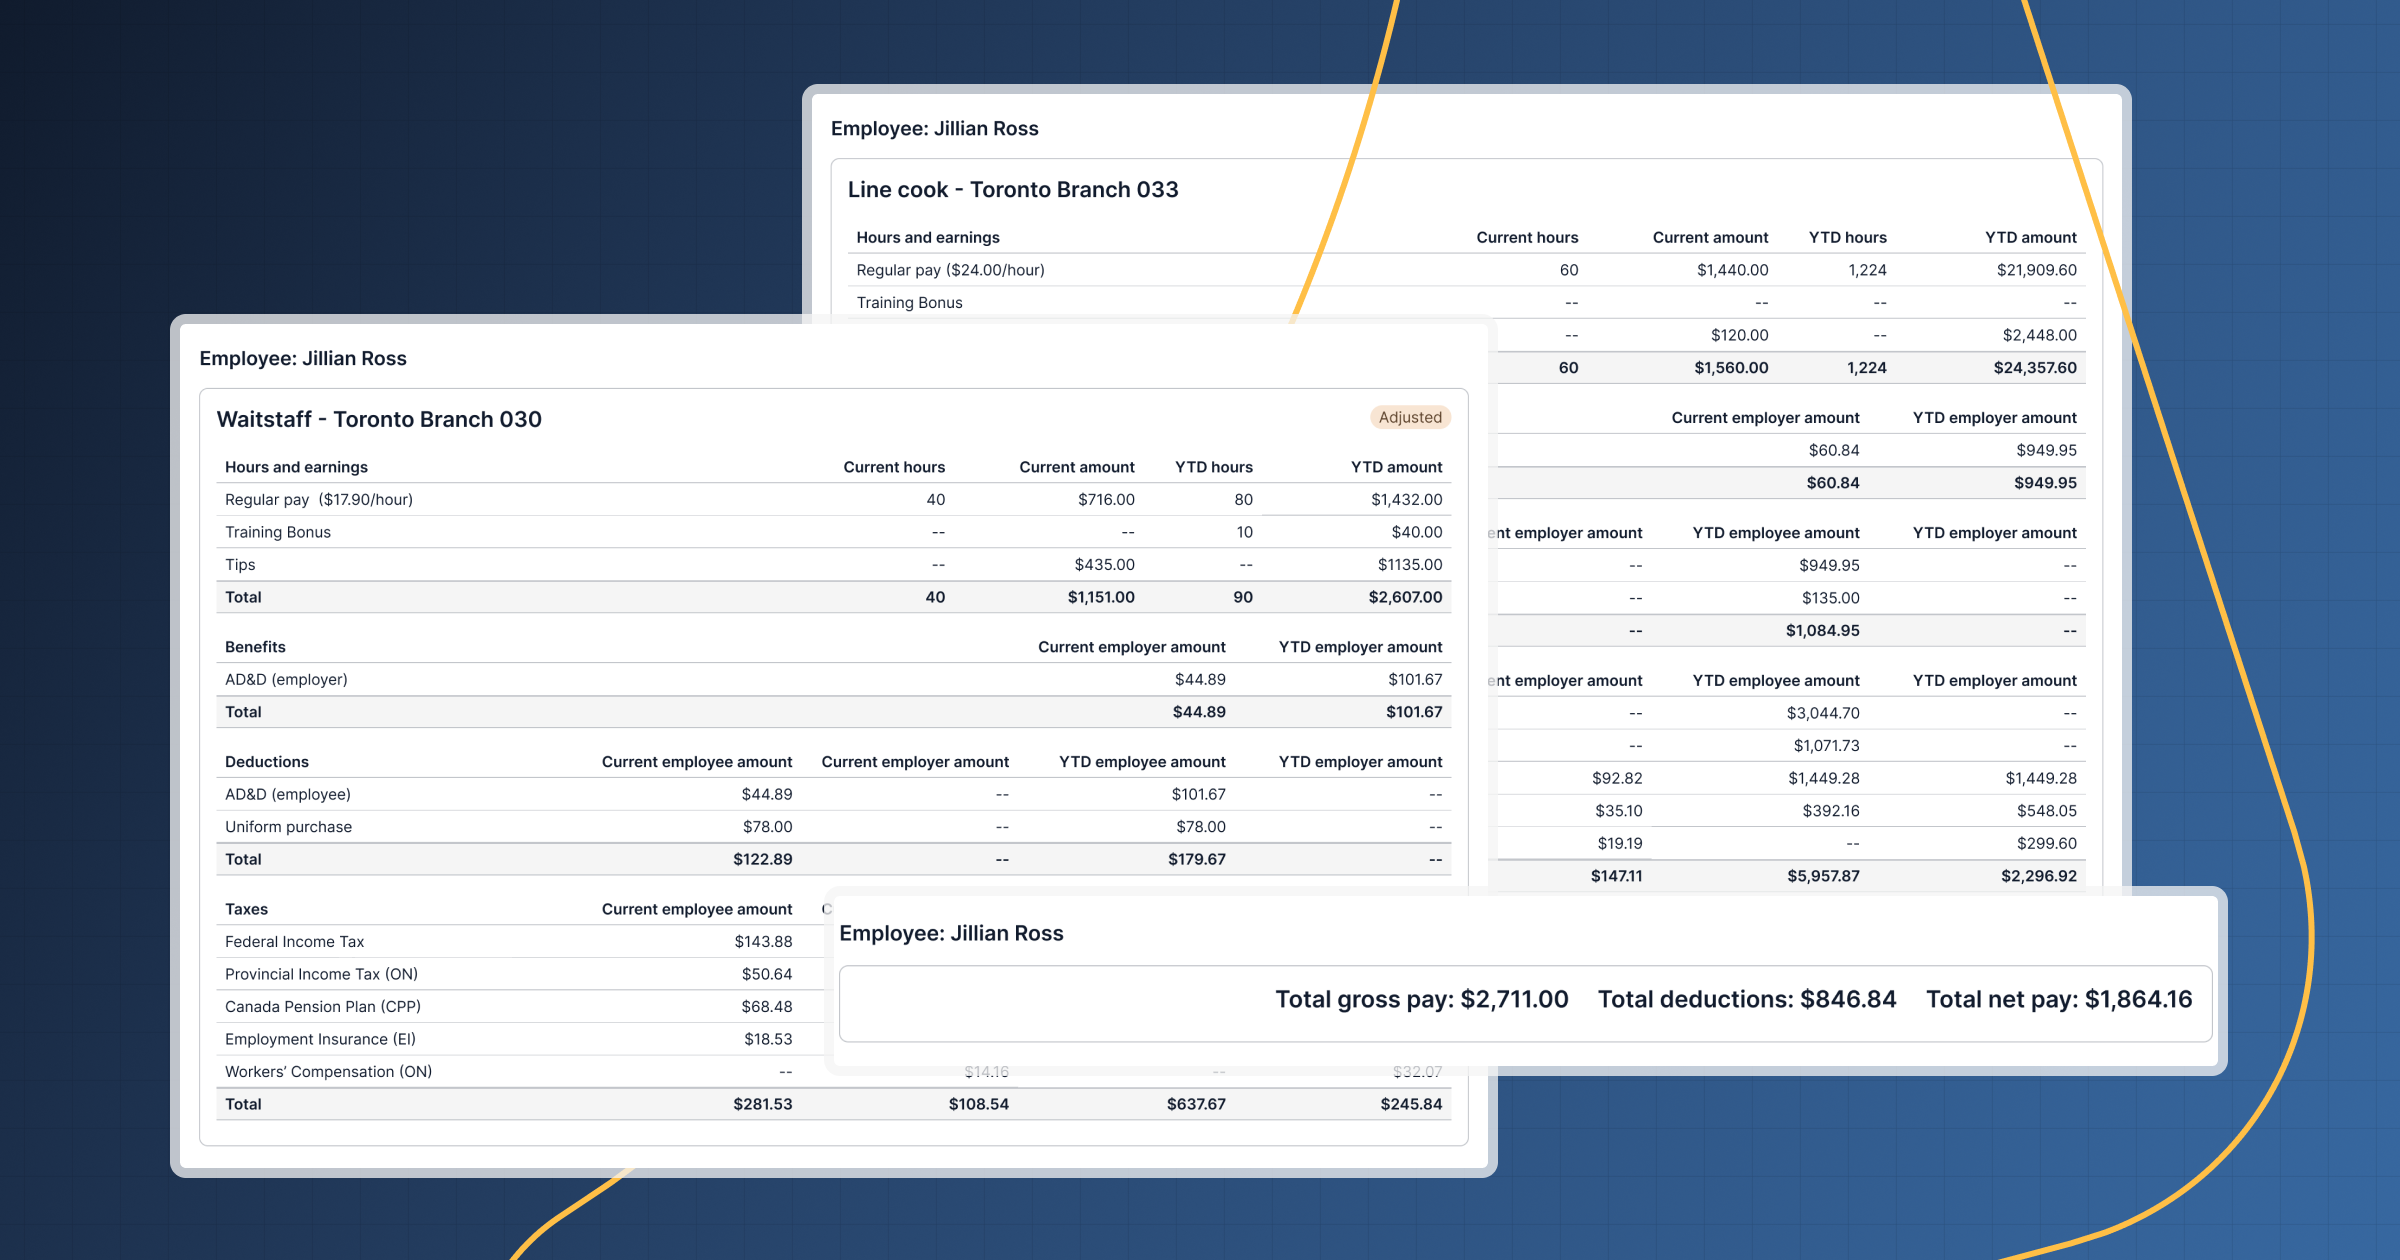2400x1260 pixels.
Task: Click the Adjusted badge on Waitstaff card
Action: click(1409, 418)
